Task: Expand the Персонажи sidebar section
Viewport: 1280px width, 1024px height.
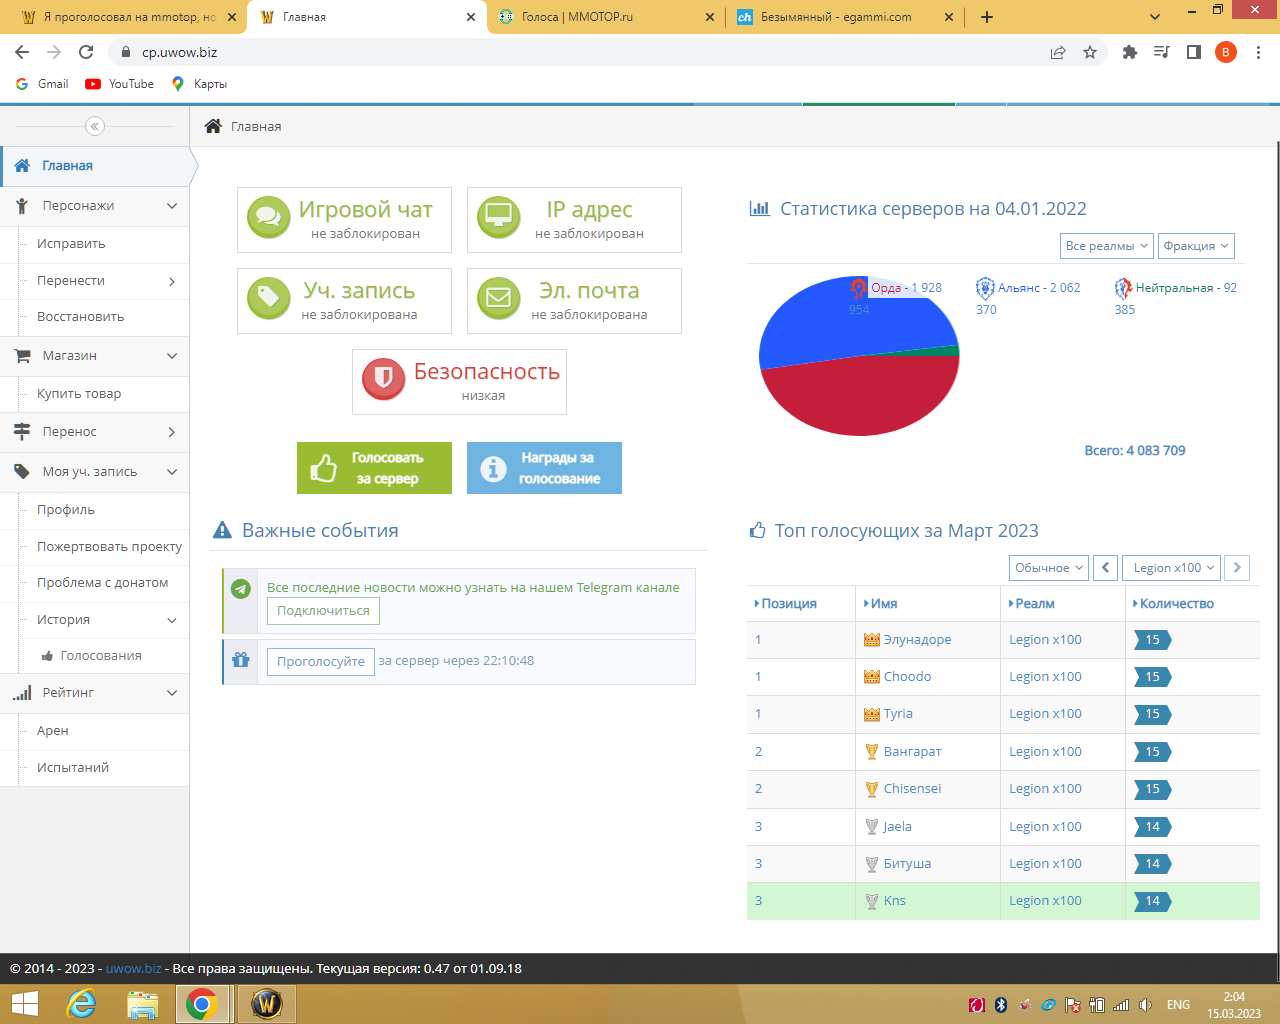Action: coord(95,206)
